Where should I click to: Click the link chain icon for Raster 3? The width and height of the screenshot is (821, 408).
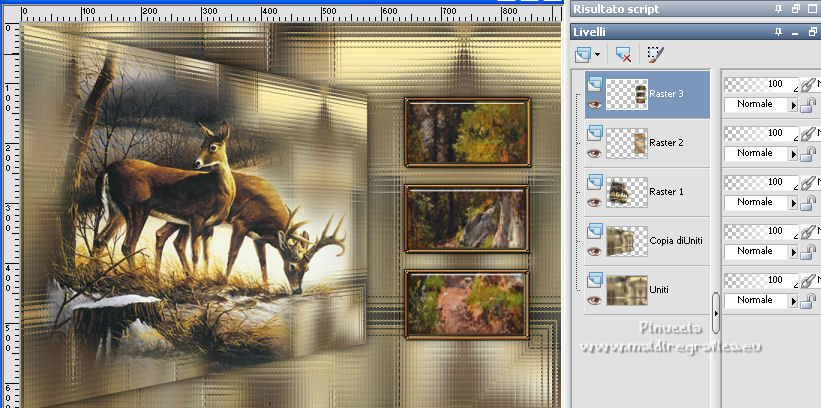coord(808,84)
